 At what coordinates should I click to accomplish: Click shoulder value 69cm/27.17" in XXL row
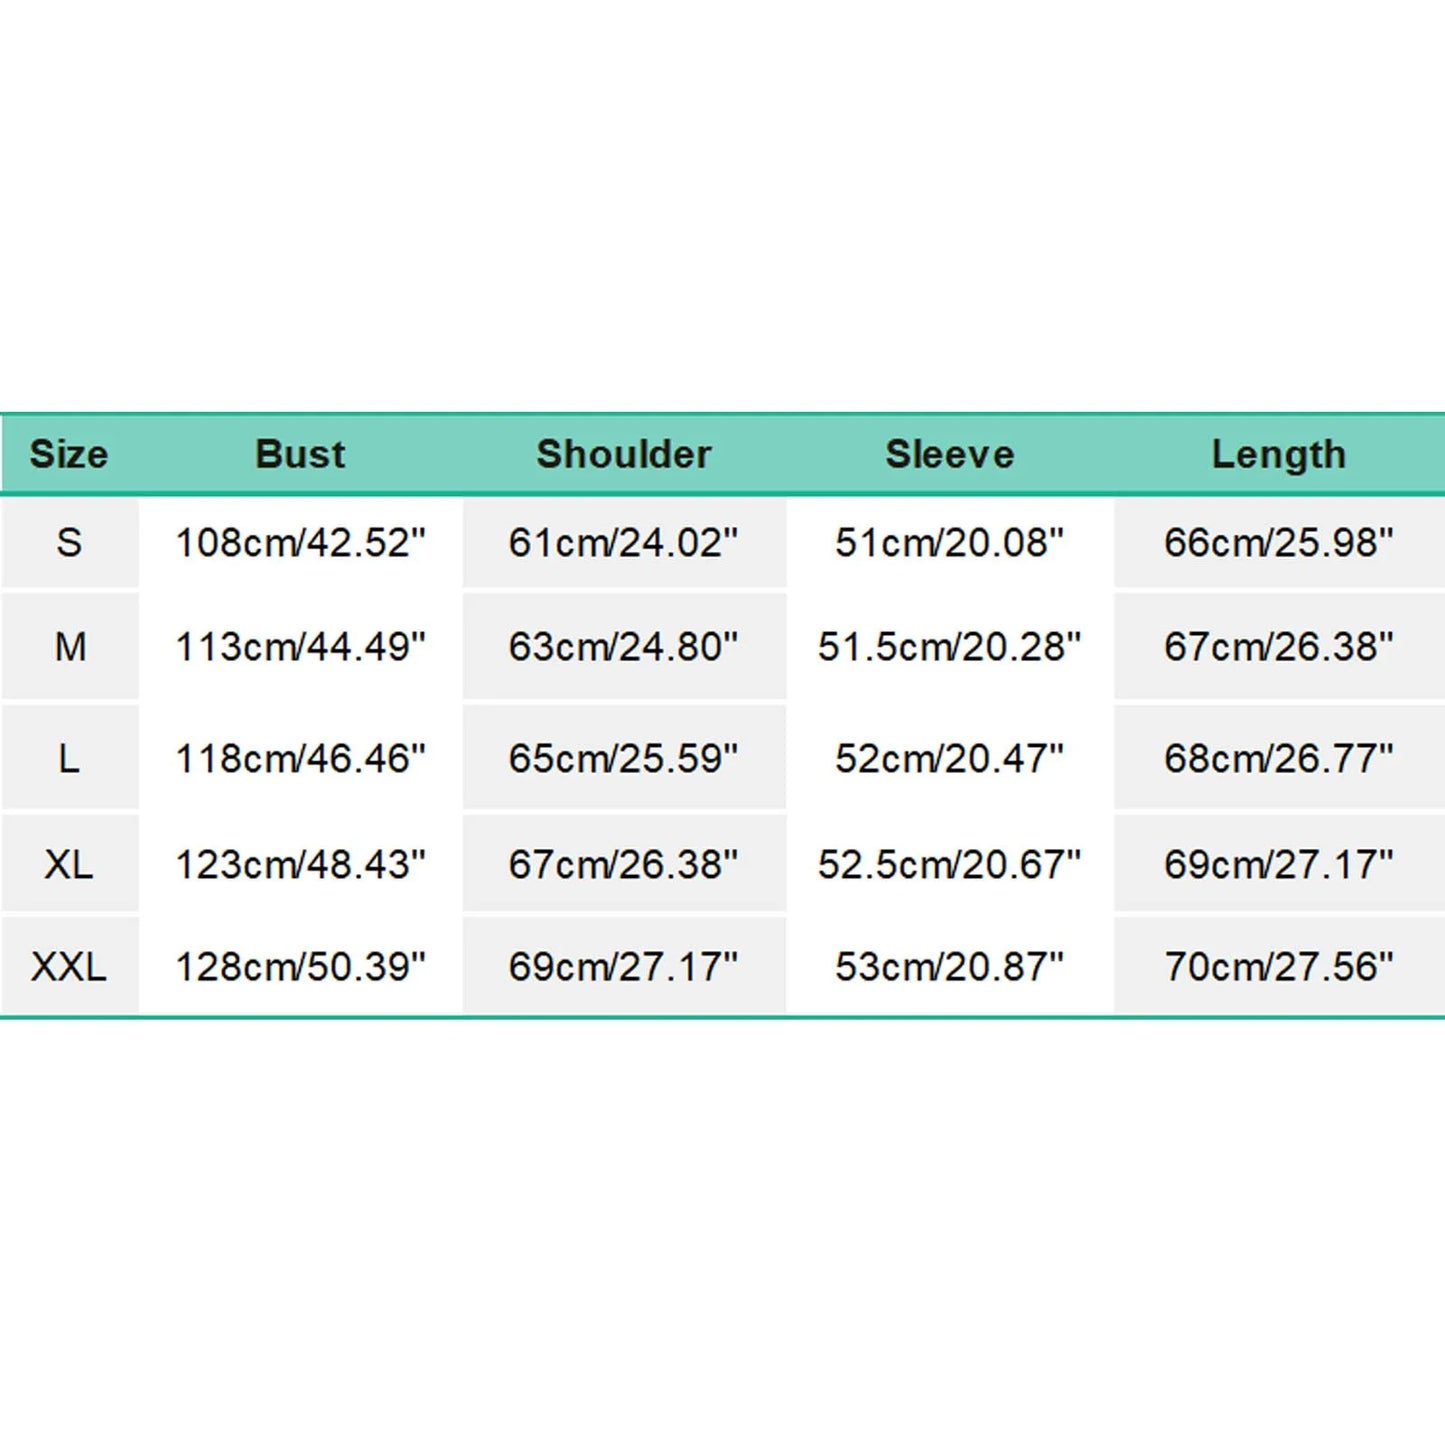623,967
